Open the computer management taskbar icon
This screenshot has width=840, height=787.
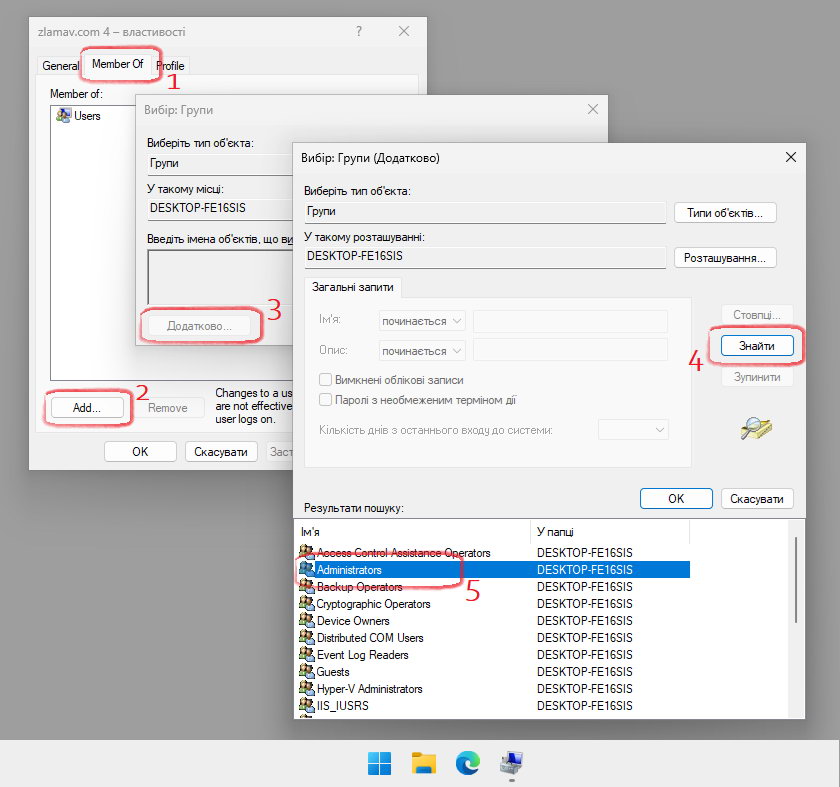click(x=512, y=765)
